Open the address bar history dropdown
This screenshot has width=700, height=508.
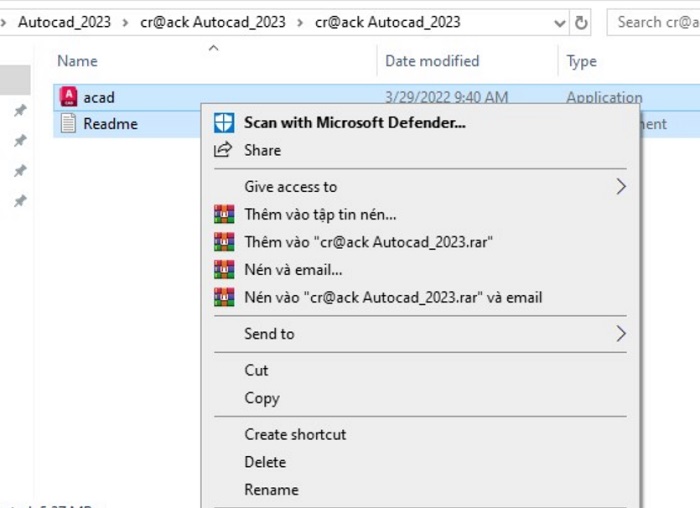(x=559, y=23)
